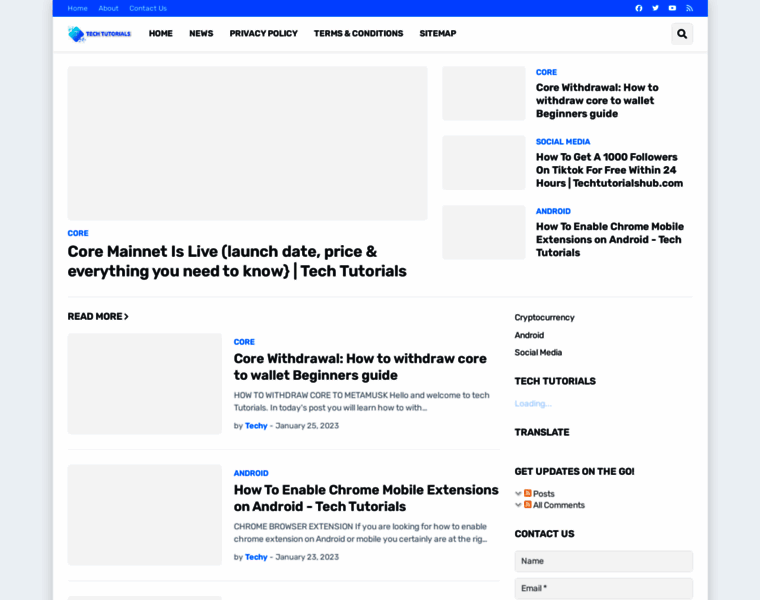The image size is (760, 600).
Task: Click the Loading... text under Tech Tutorials
Action: click(533, 403)
